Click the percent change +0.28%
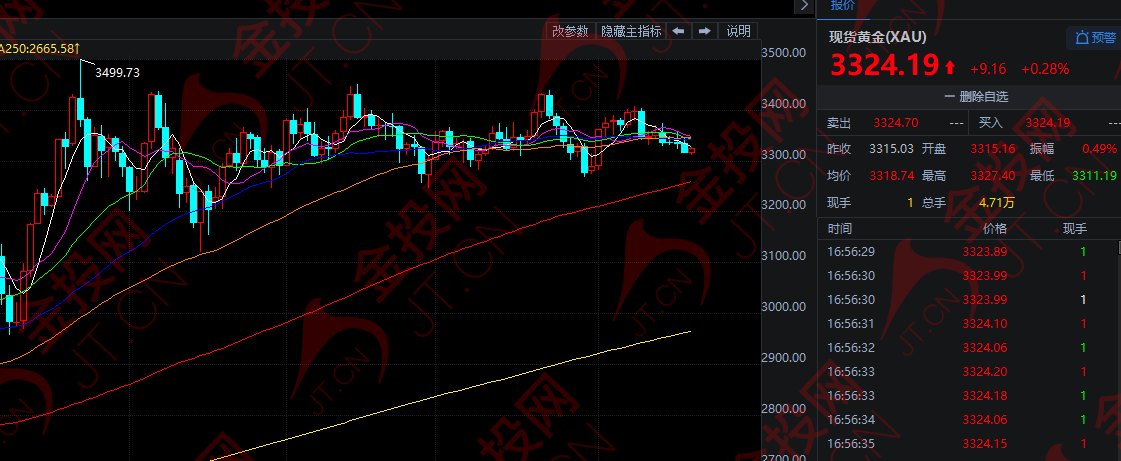The image size is (1121, 461). pyautogui.click(x=1045, y=69)
